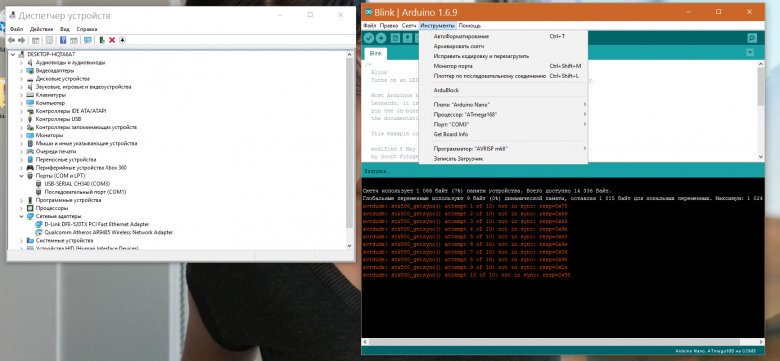Viewport: 780px width, 361px height.
Task: Open Вид menu in Device Manager
Action: point(65,29)
